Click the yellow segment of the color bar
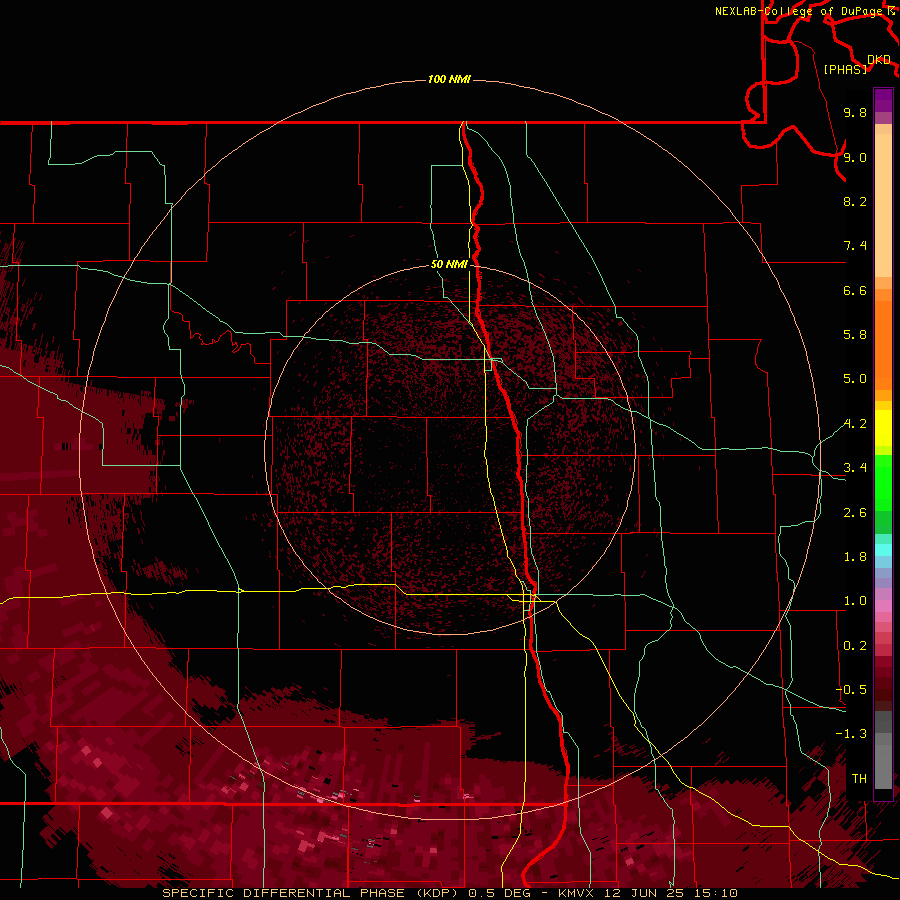The width and height of the screenshot is (900, 900). (883, 428)
